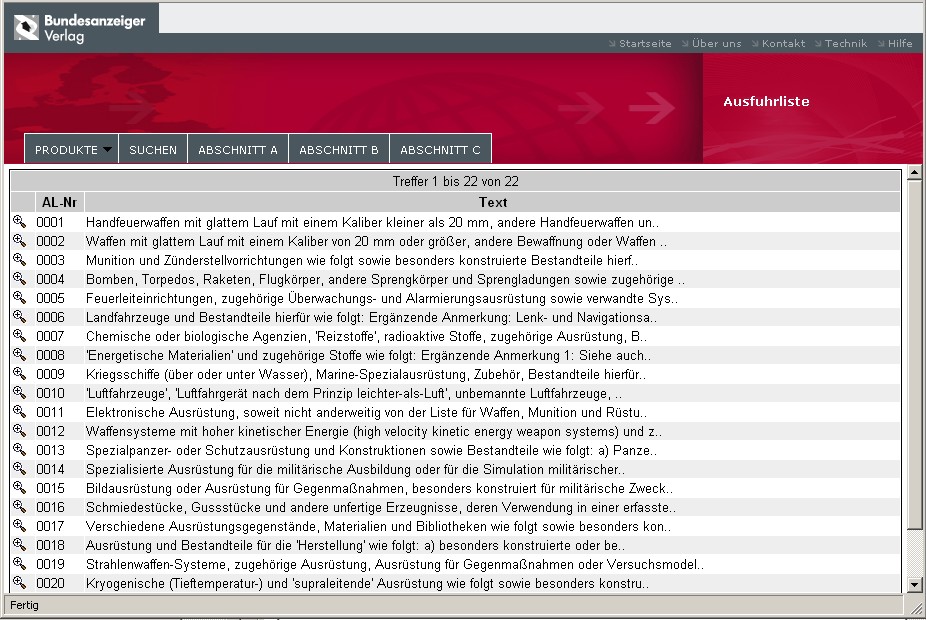Select 'Landfahrzeuge und Bestandteile' row text
Viewport: 926px width, 620px height.
pos(371,318)
